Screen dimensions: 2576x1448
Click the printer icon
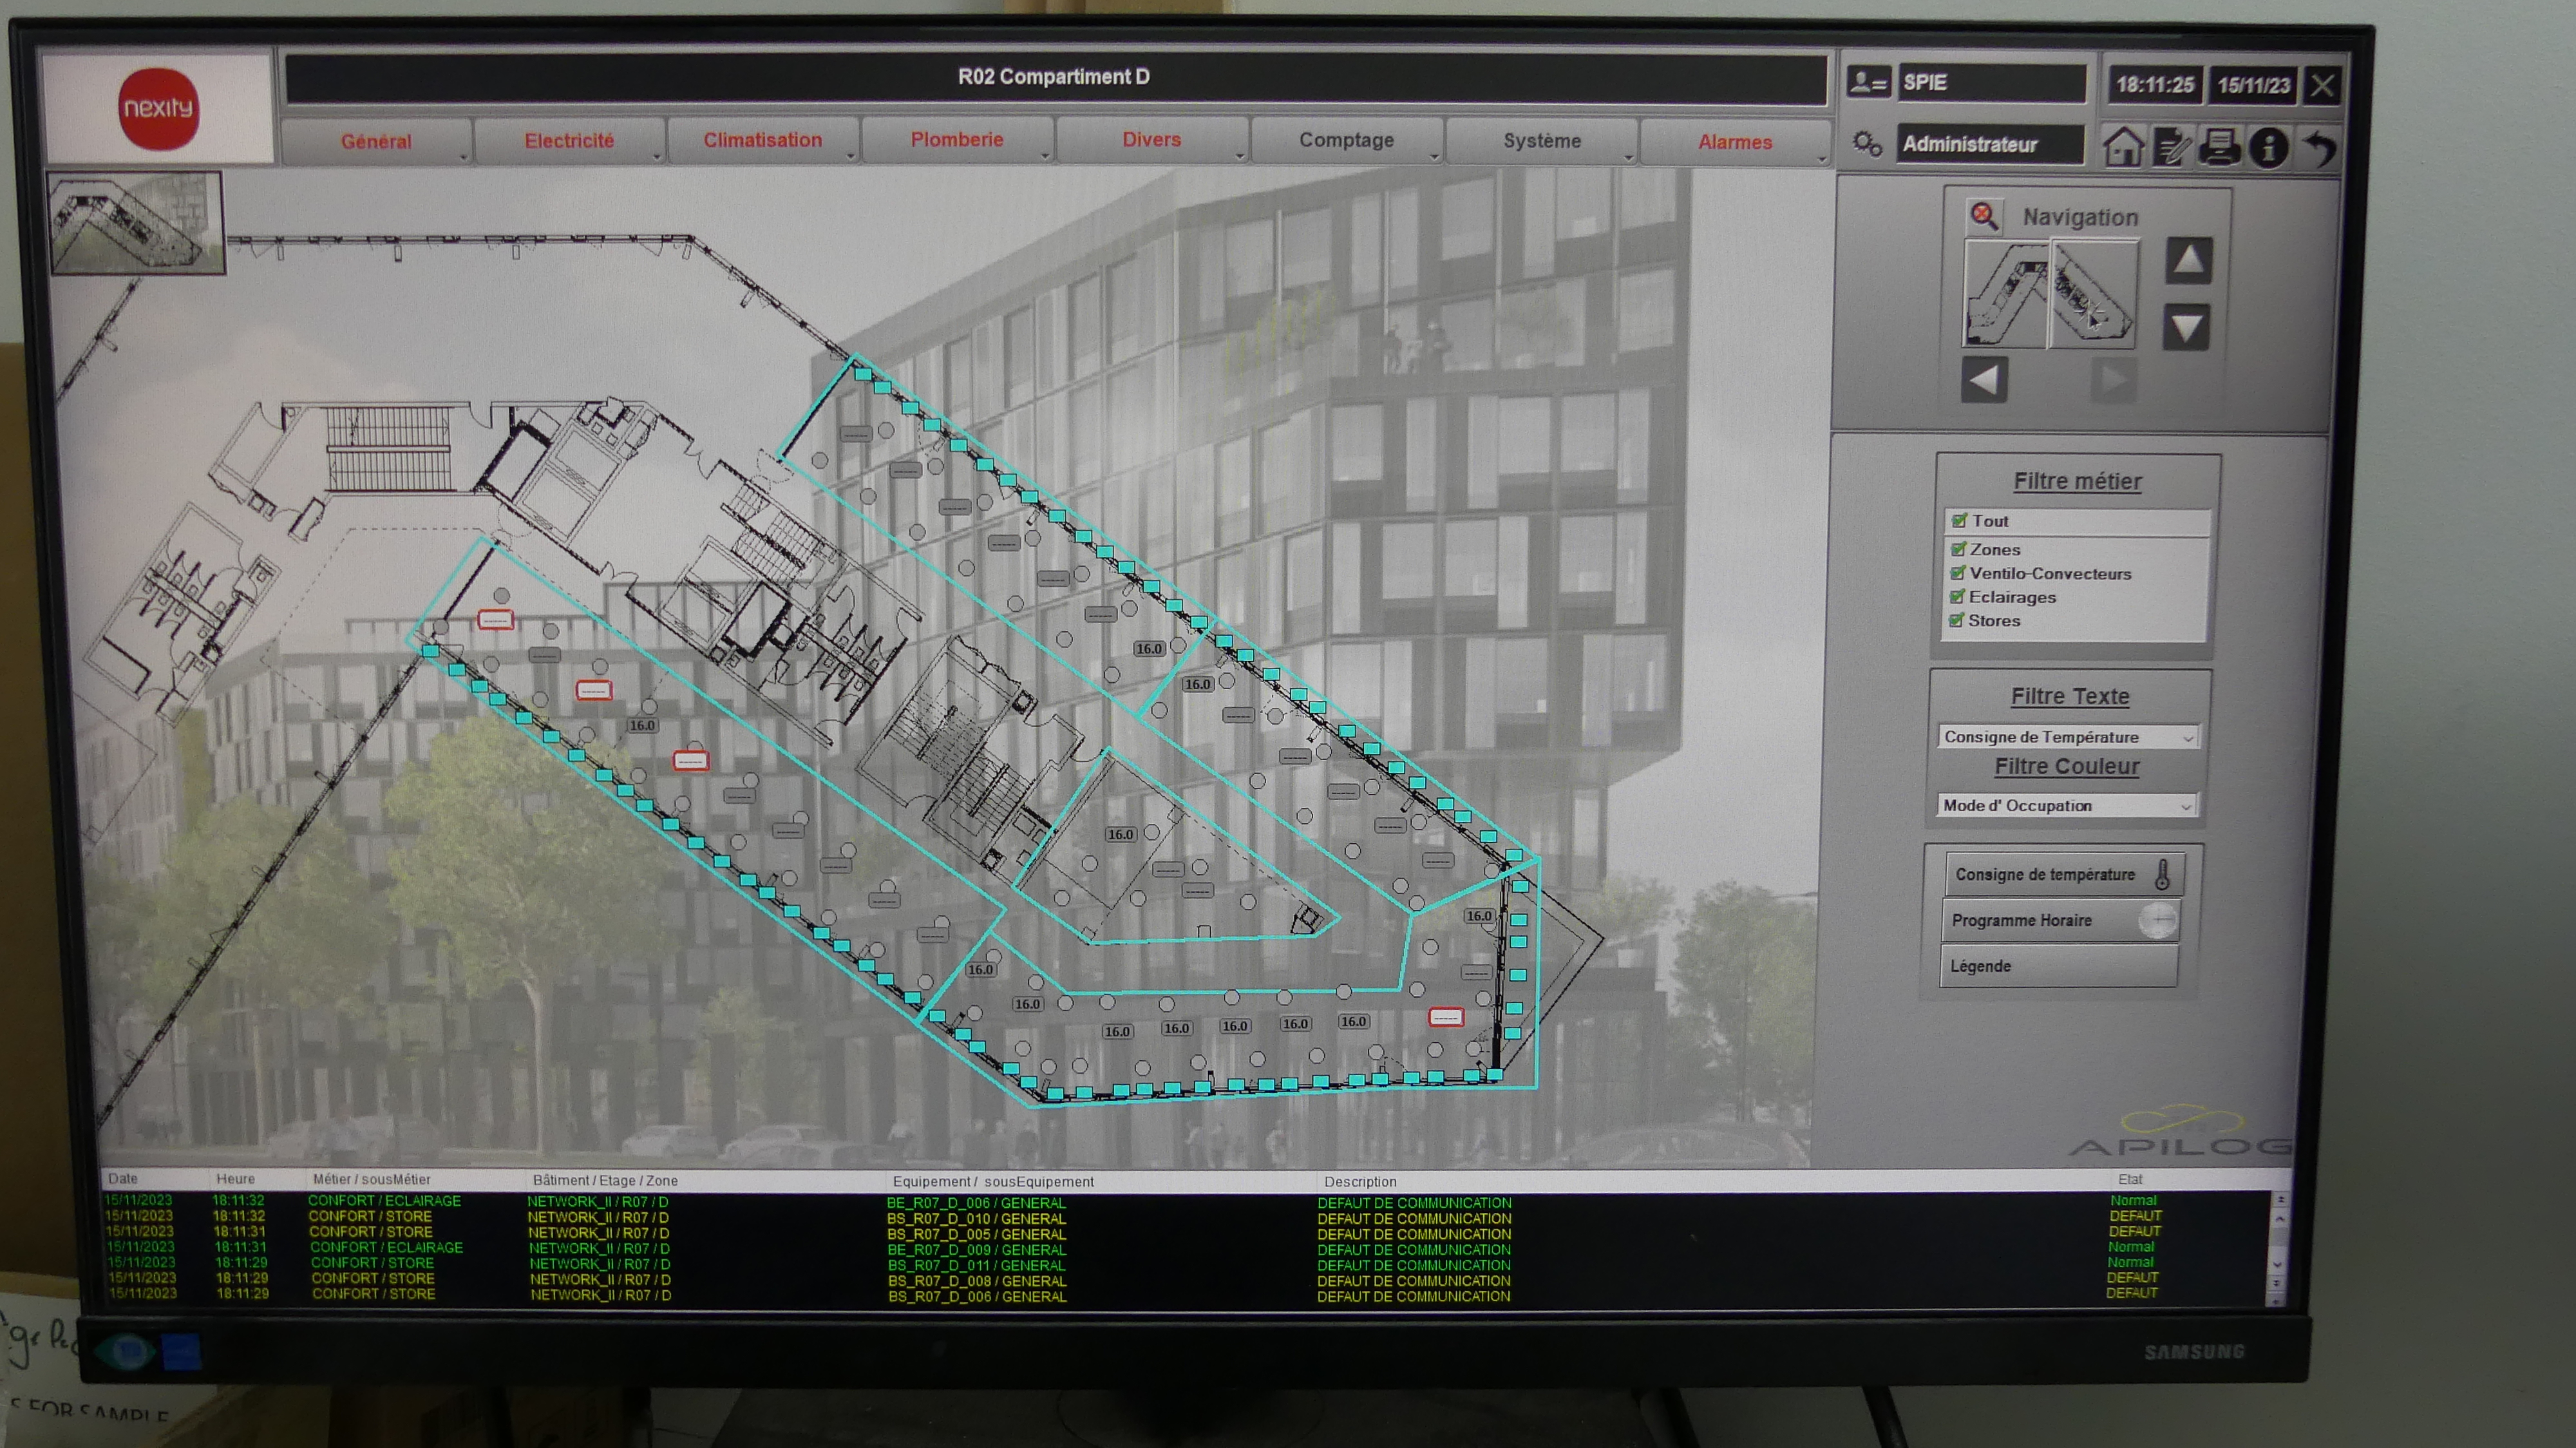coord(2219,147)
